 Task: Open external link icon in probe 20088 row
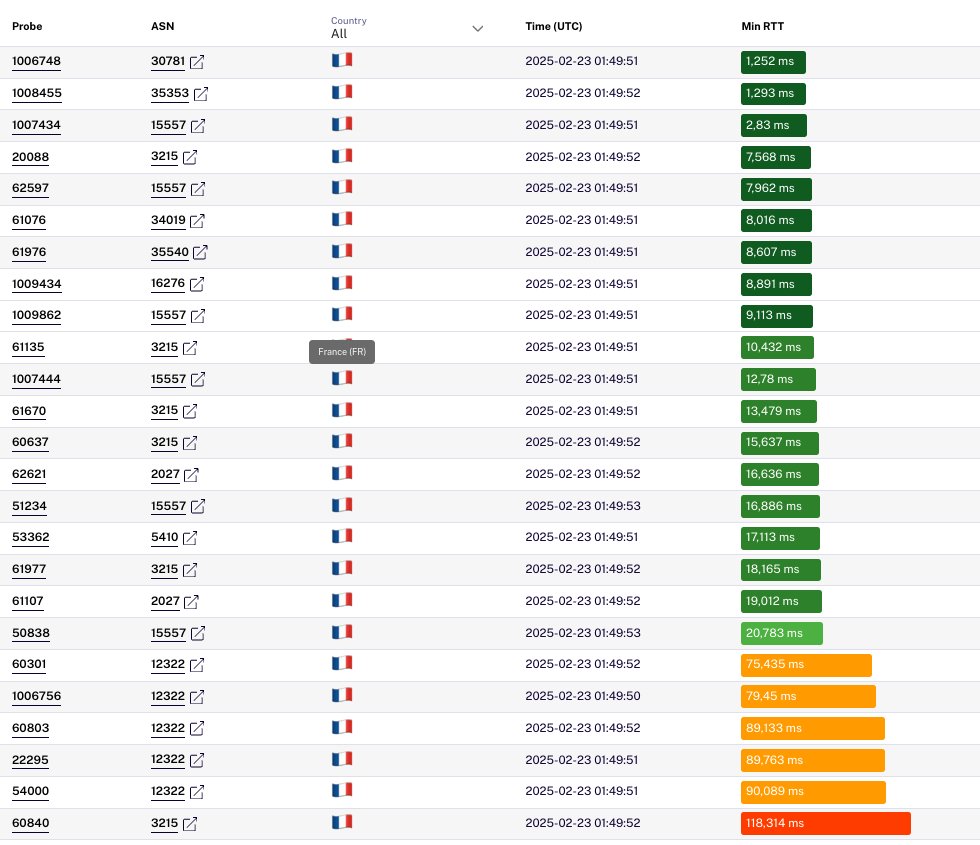pyautogui.click(x=190, y=157)
